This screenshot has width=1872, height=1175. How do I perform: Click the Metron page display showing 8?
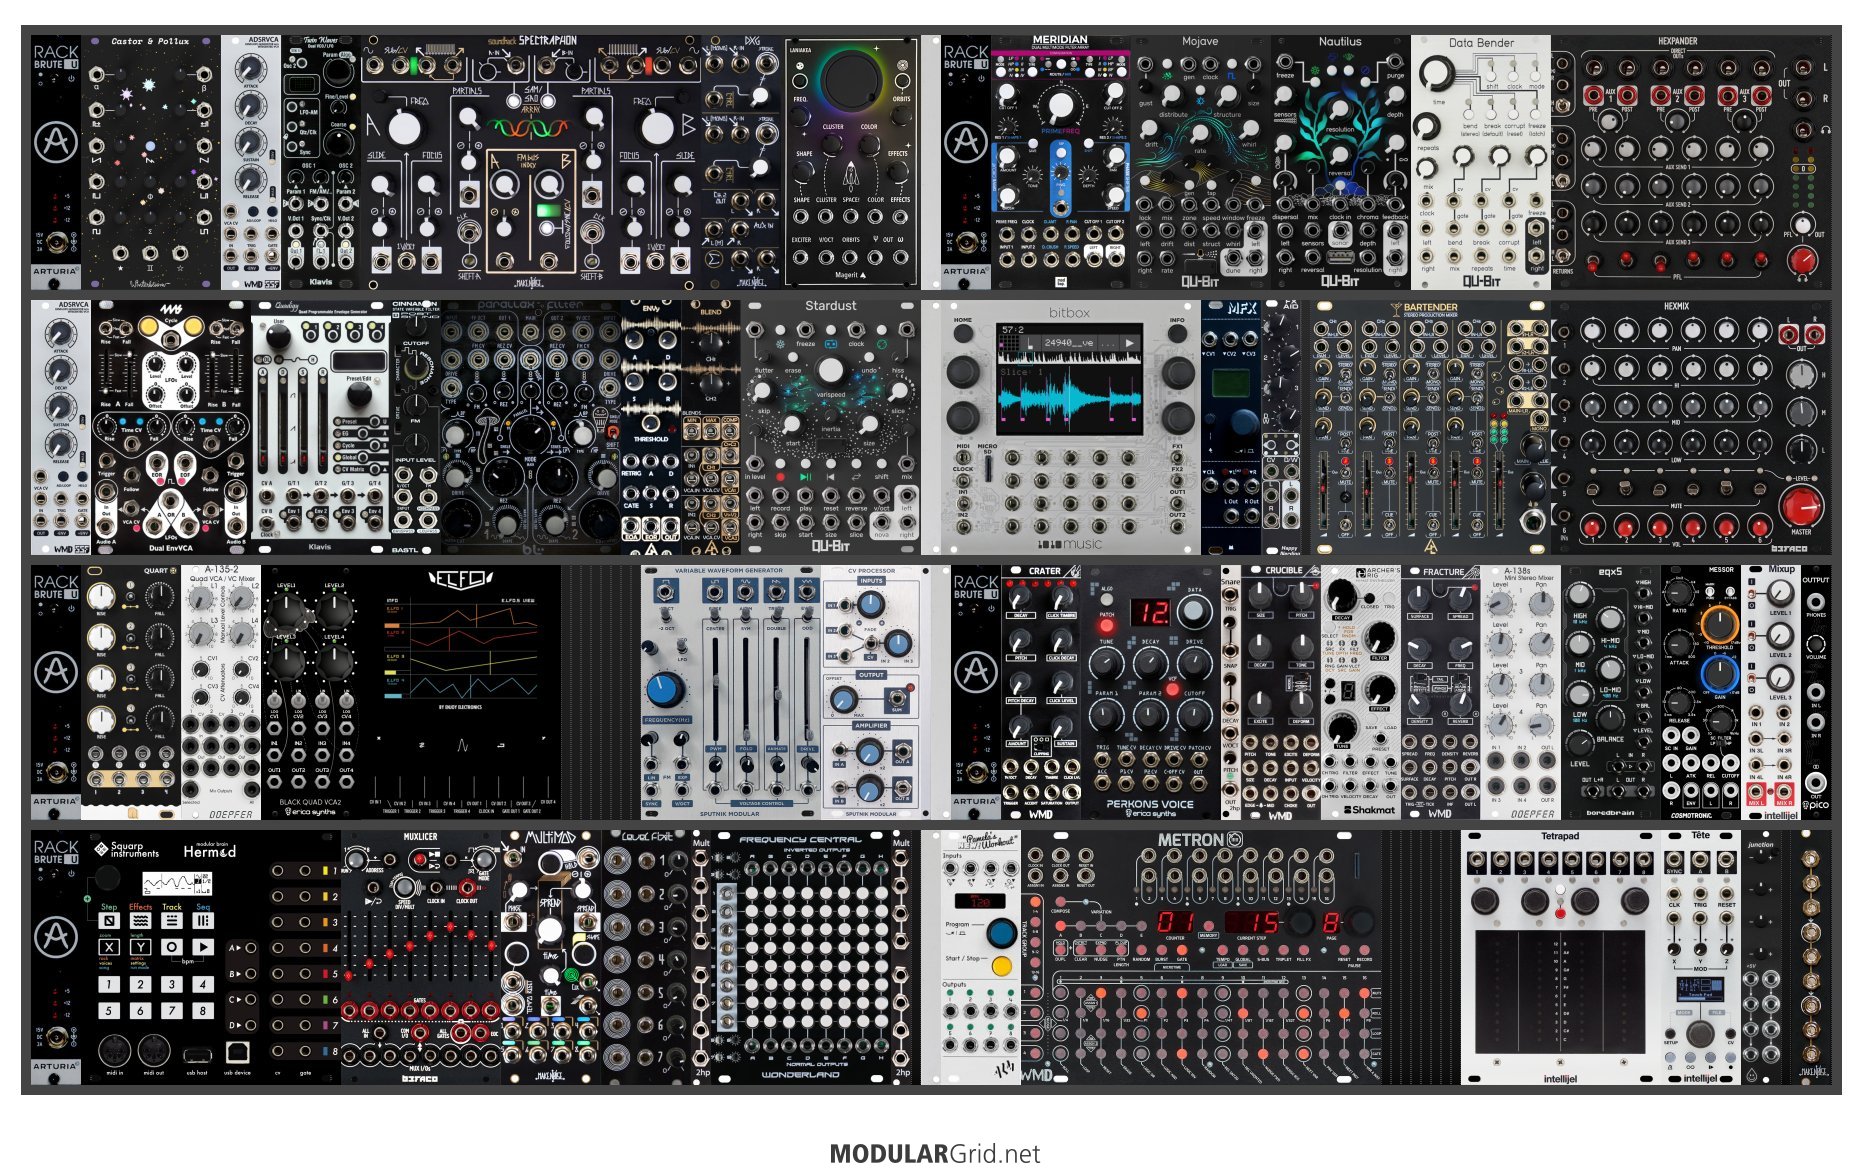pos(1331,921)
